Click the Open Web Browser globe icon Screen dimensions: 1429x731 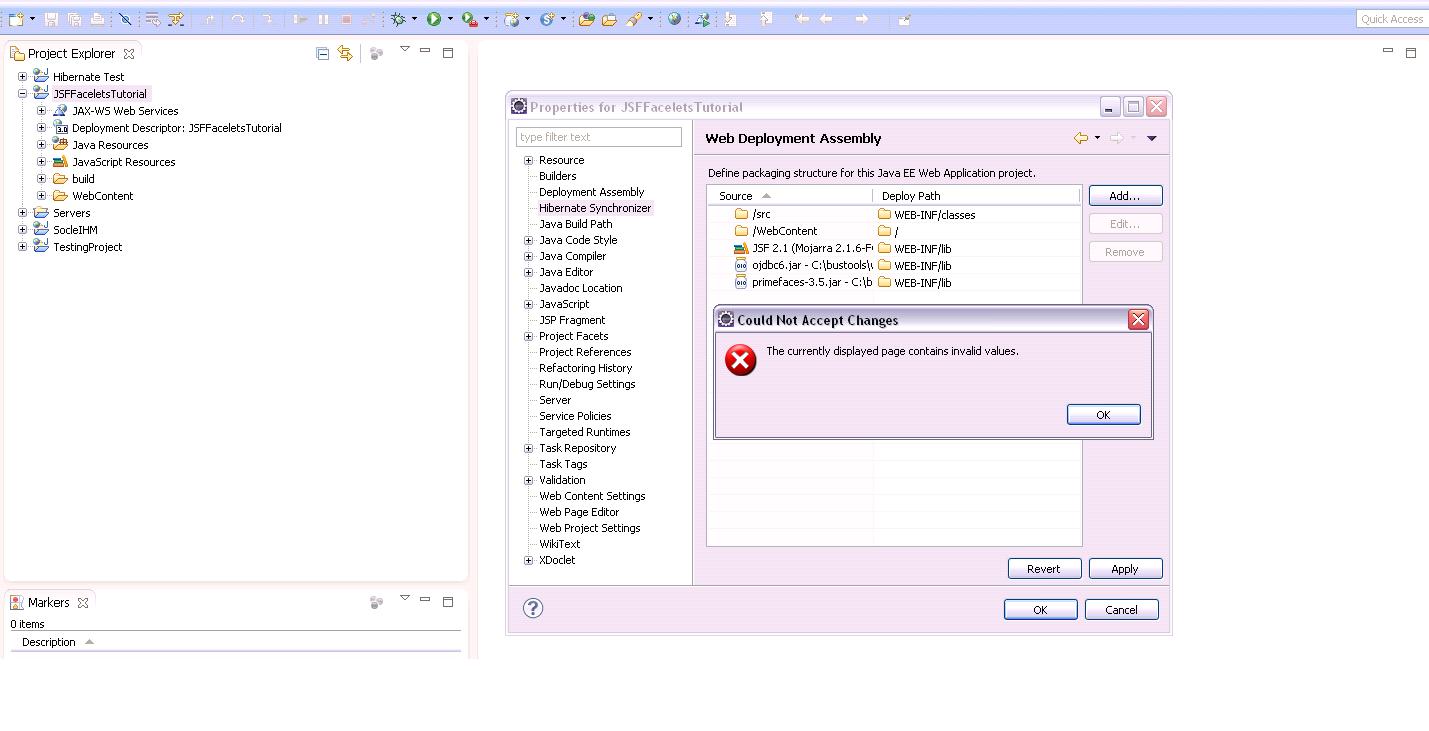(674, 19)
